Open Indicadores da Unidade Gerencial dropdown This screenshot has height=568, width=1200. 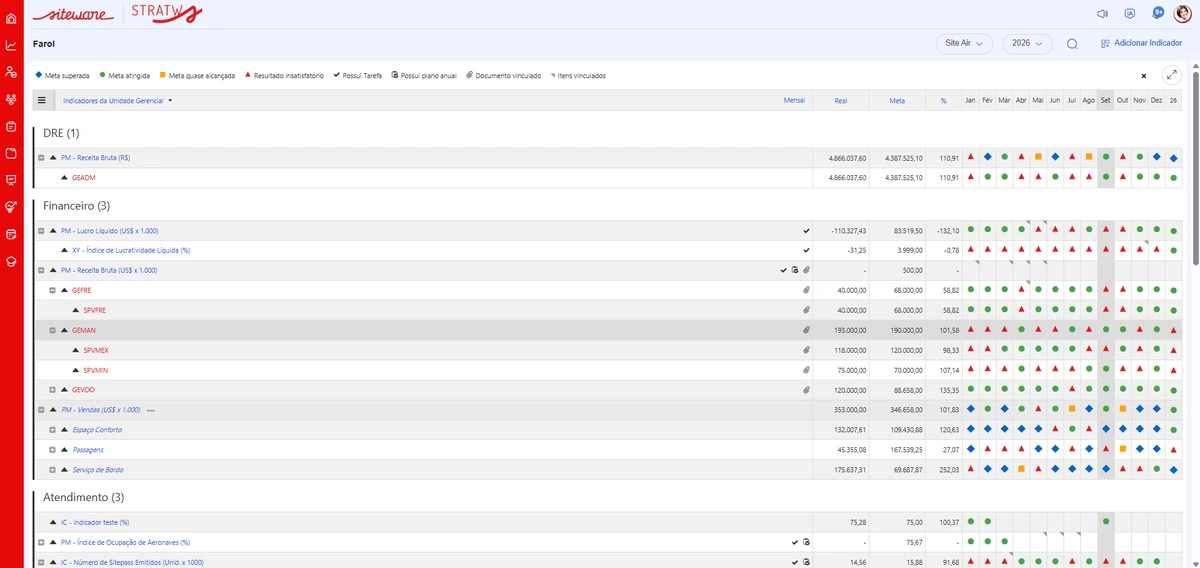[x=118, y=101]
